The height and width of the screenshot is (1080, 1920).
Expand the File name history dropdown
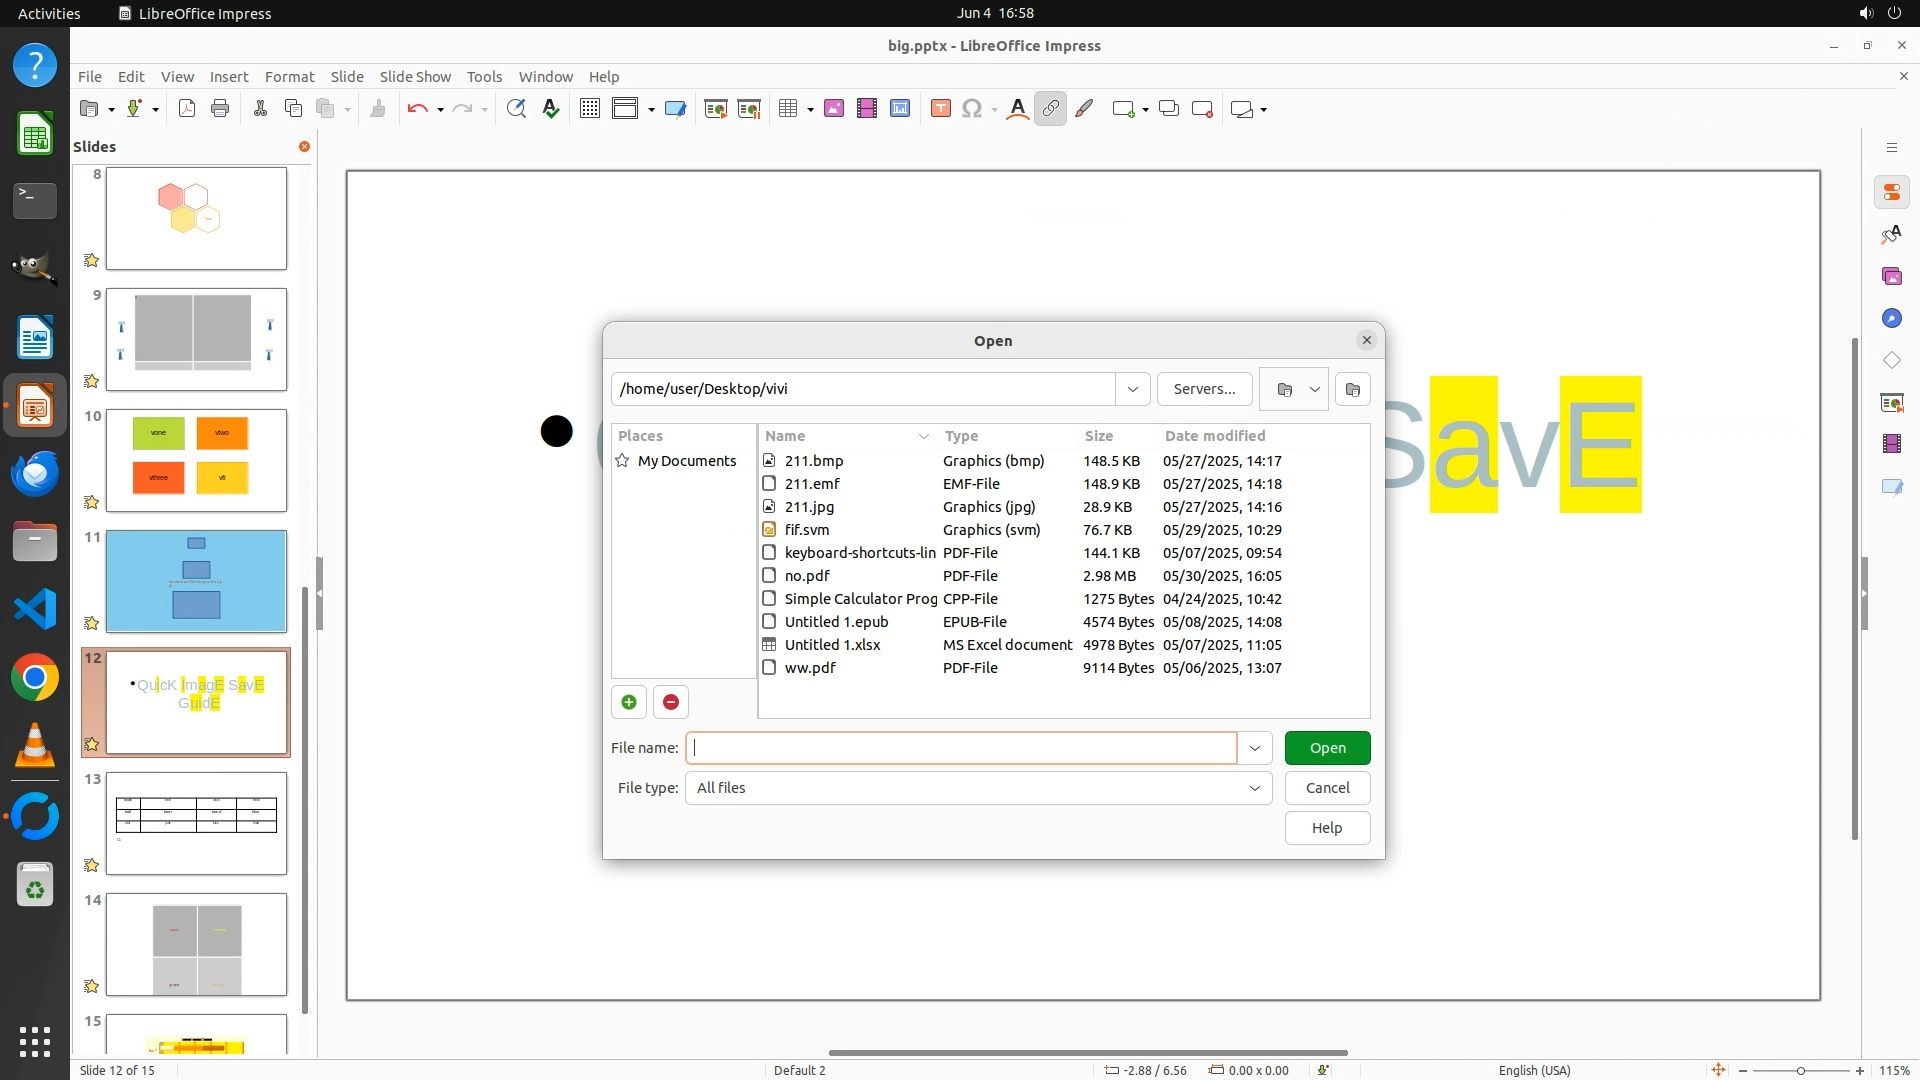pos(1254,748)
